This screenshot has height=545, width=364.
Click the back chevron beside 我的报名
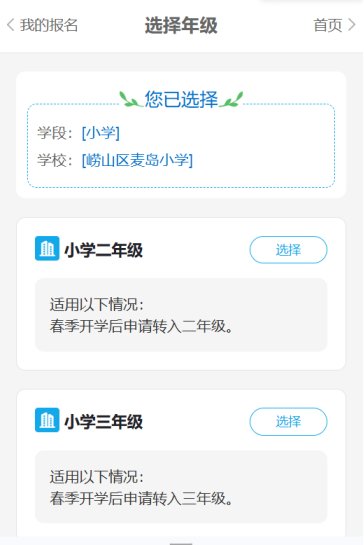[x=11, y=25]
